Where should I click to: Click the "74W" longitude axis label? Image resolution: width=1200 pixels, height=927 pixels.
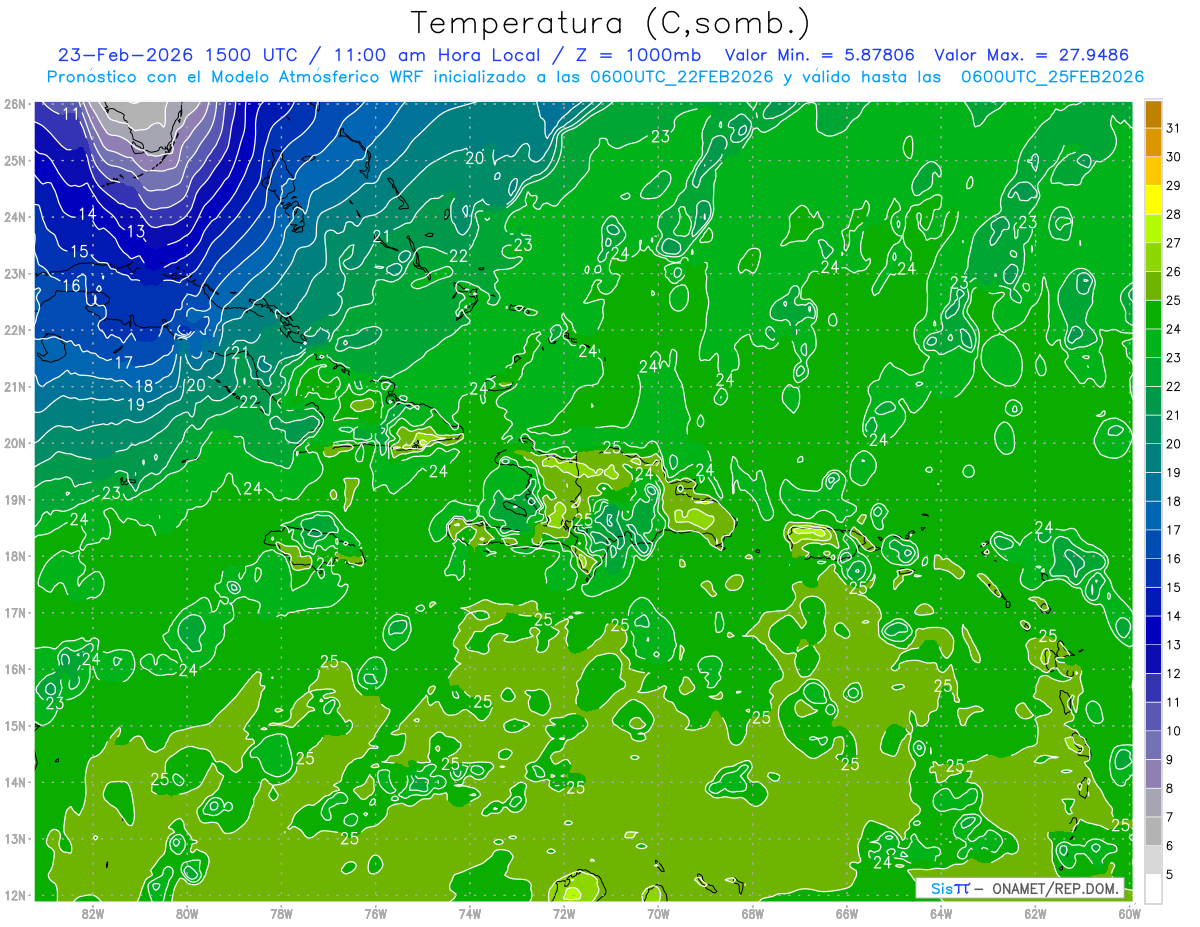(x=470, y=912)
